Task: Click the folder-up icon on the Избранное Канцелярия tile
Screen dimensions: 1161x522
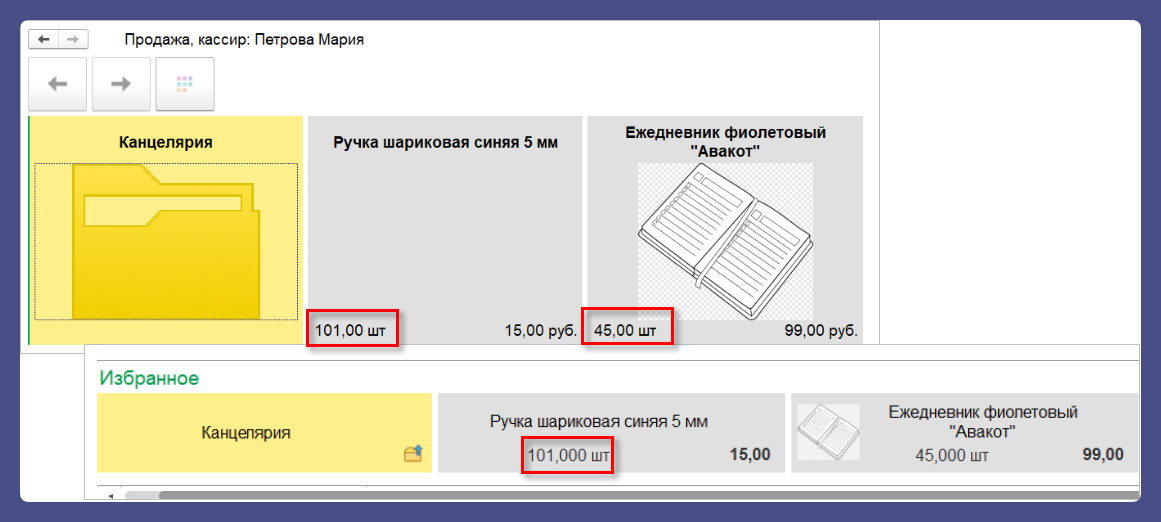Action: coord(413,453)
